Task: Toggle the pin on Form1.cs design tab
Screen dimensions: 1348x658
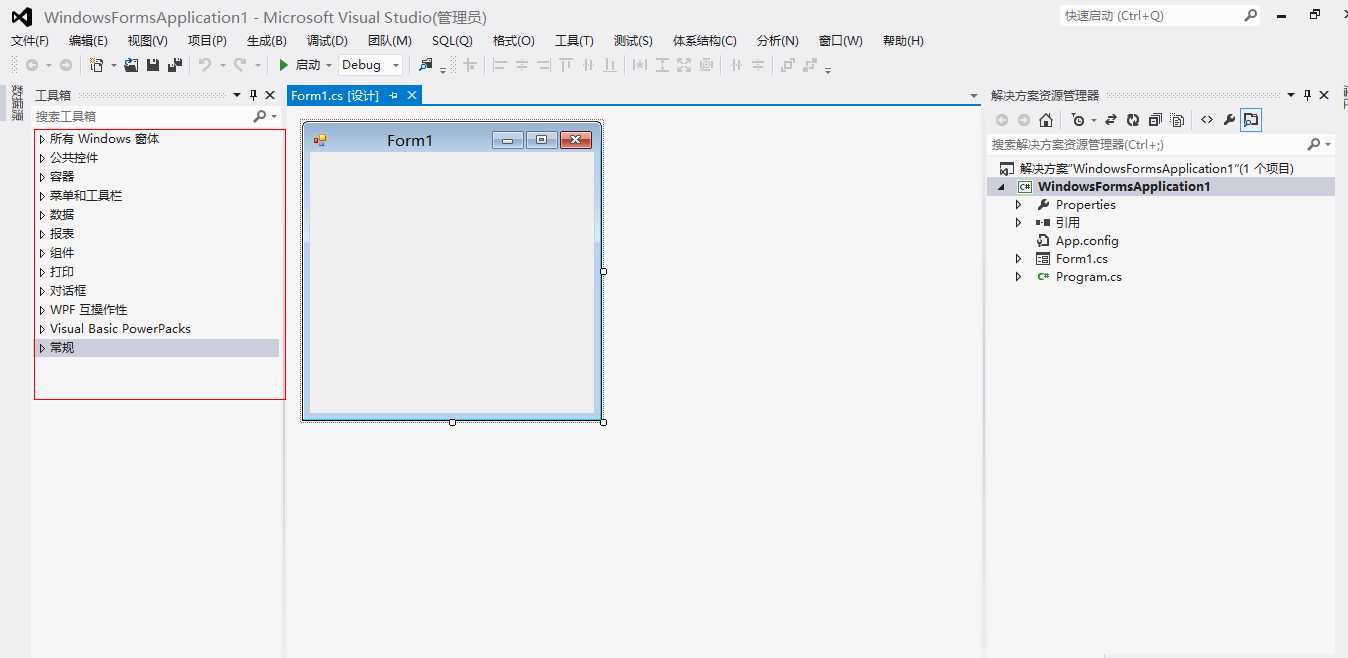Action: click(x=393, y=95)
